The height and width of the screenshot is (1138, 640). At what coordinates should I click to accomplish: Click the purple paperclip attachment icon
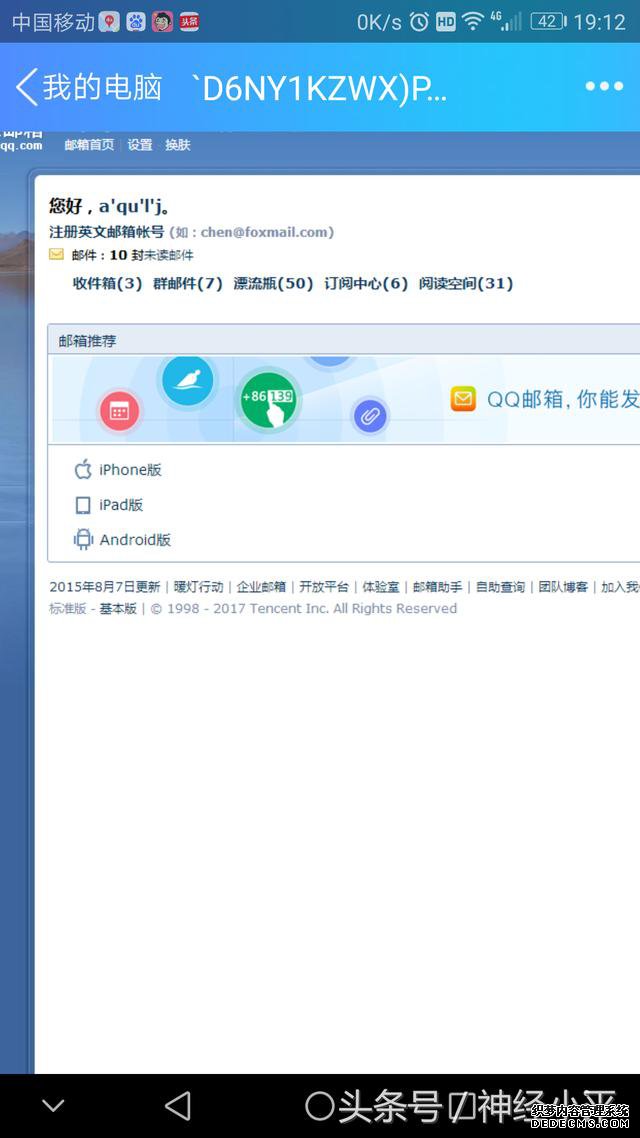point(370,417)
